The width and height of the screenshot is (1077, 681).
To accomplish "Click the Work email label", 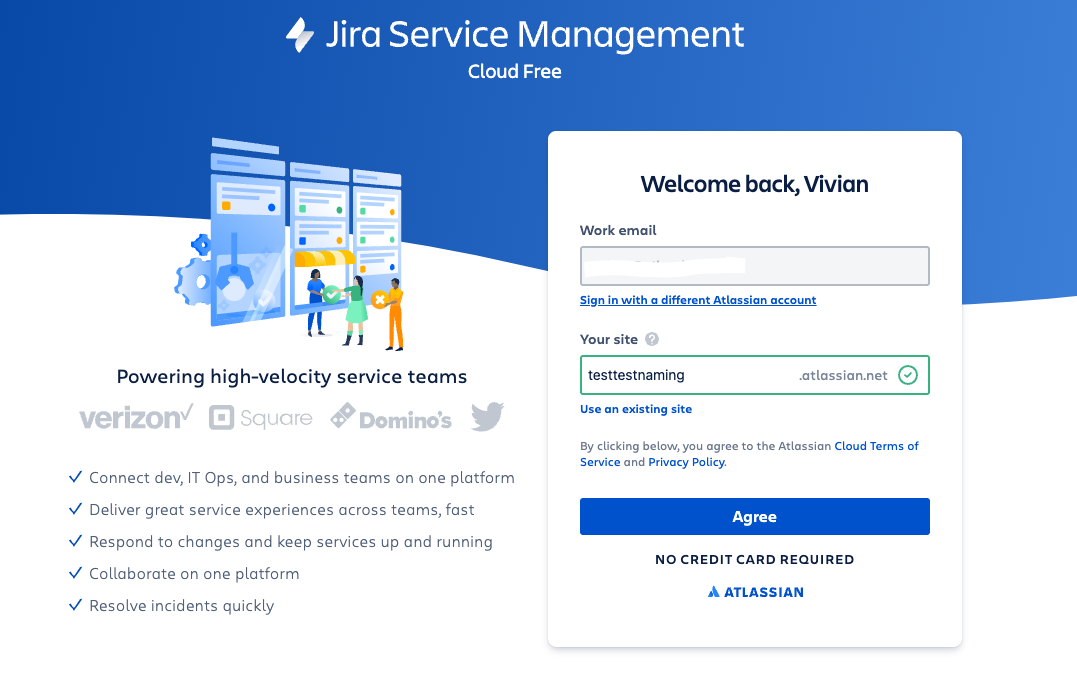I will pos(618,230).
